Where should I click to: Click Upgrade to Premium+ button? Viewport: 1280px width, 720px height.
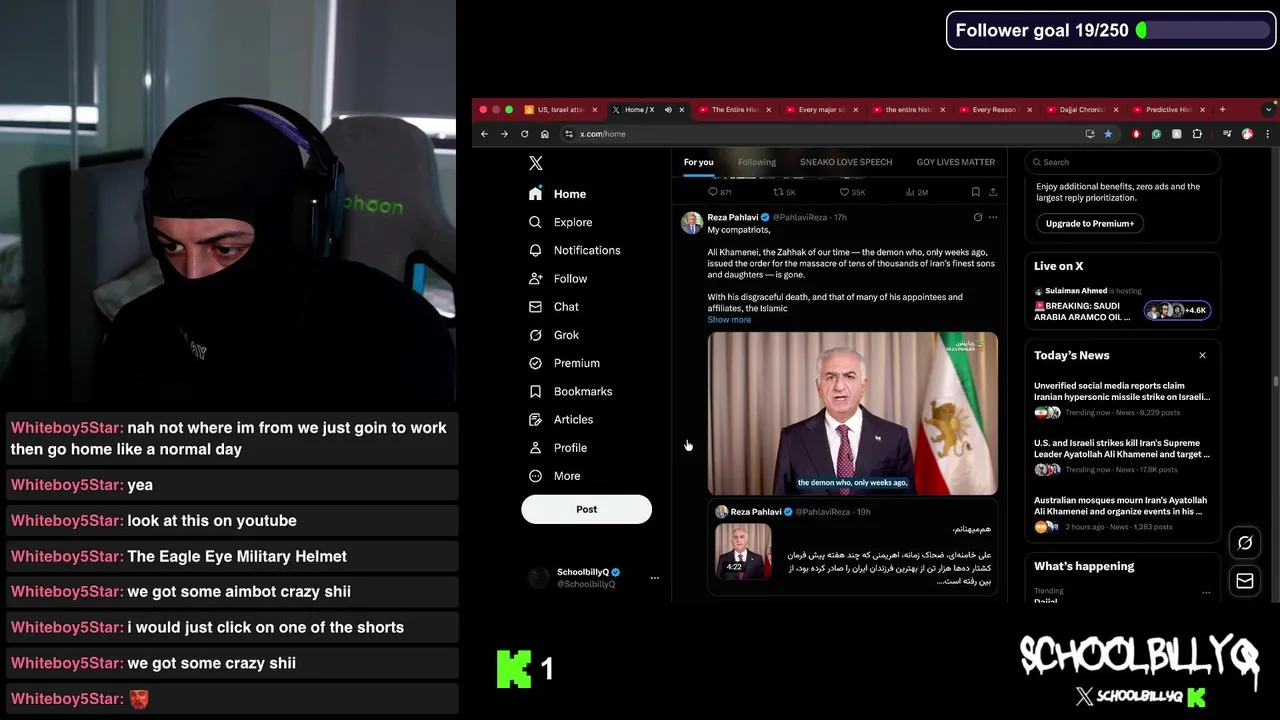1090,224
